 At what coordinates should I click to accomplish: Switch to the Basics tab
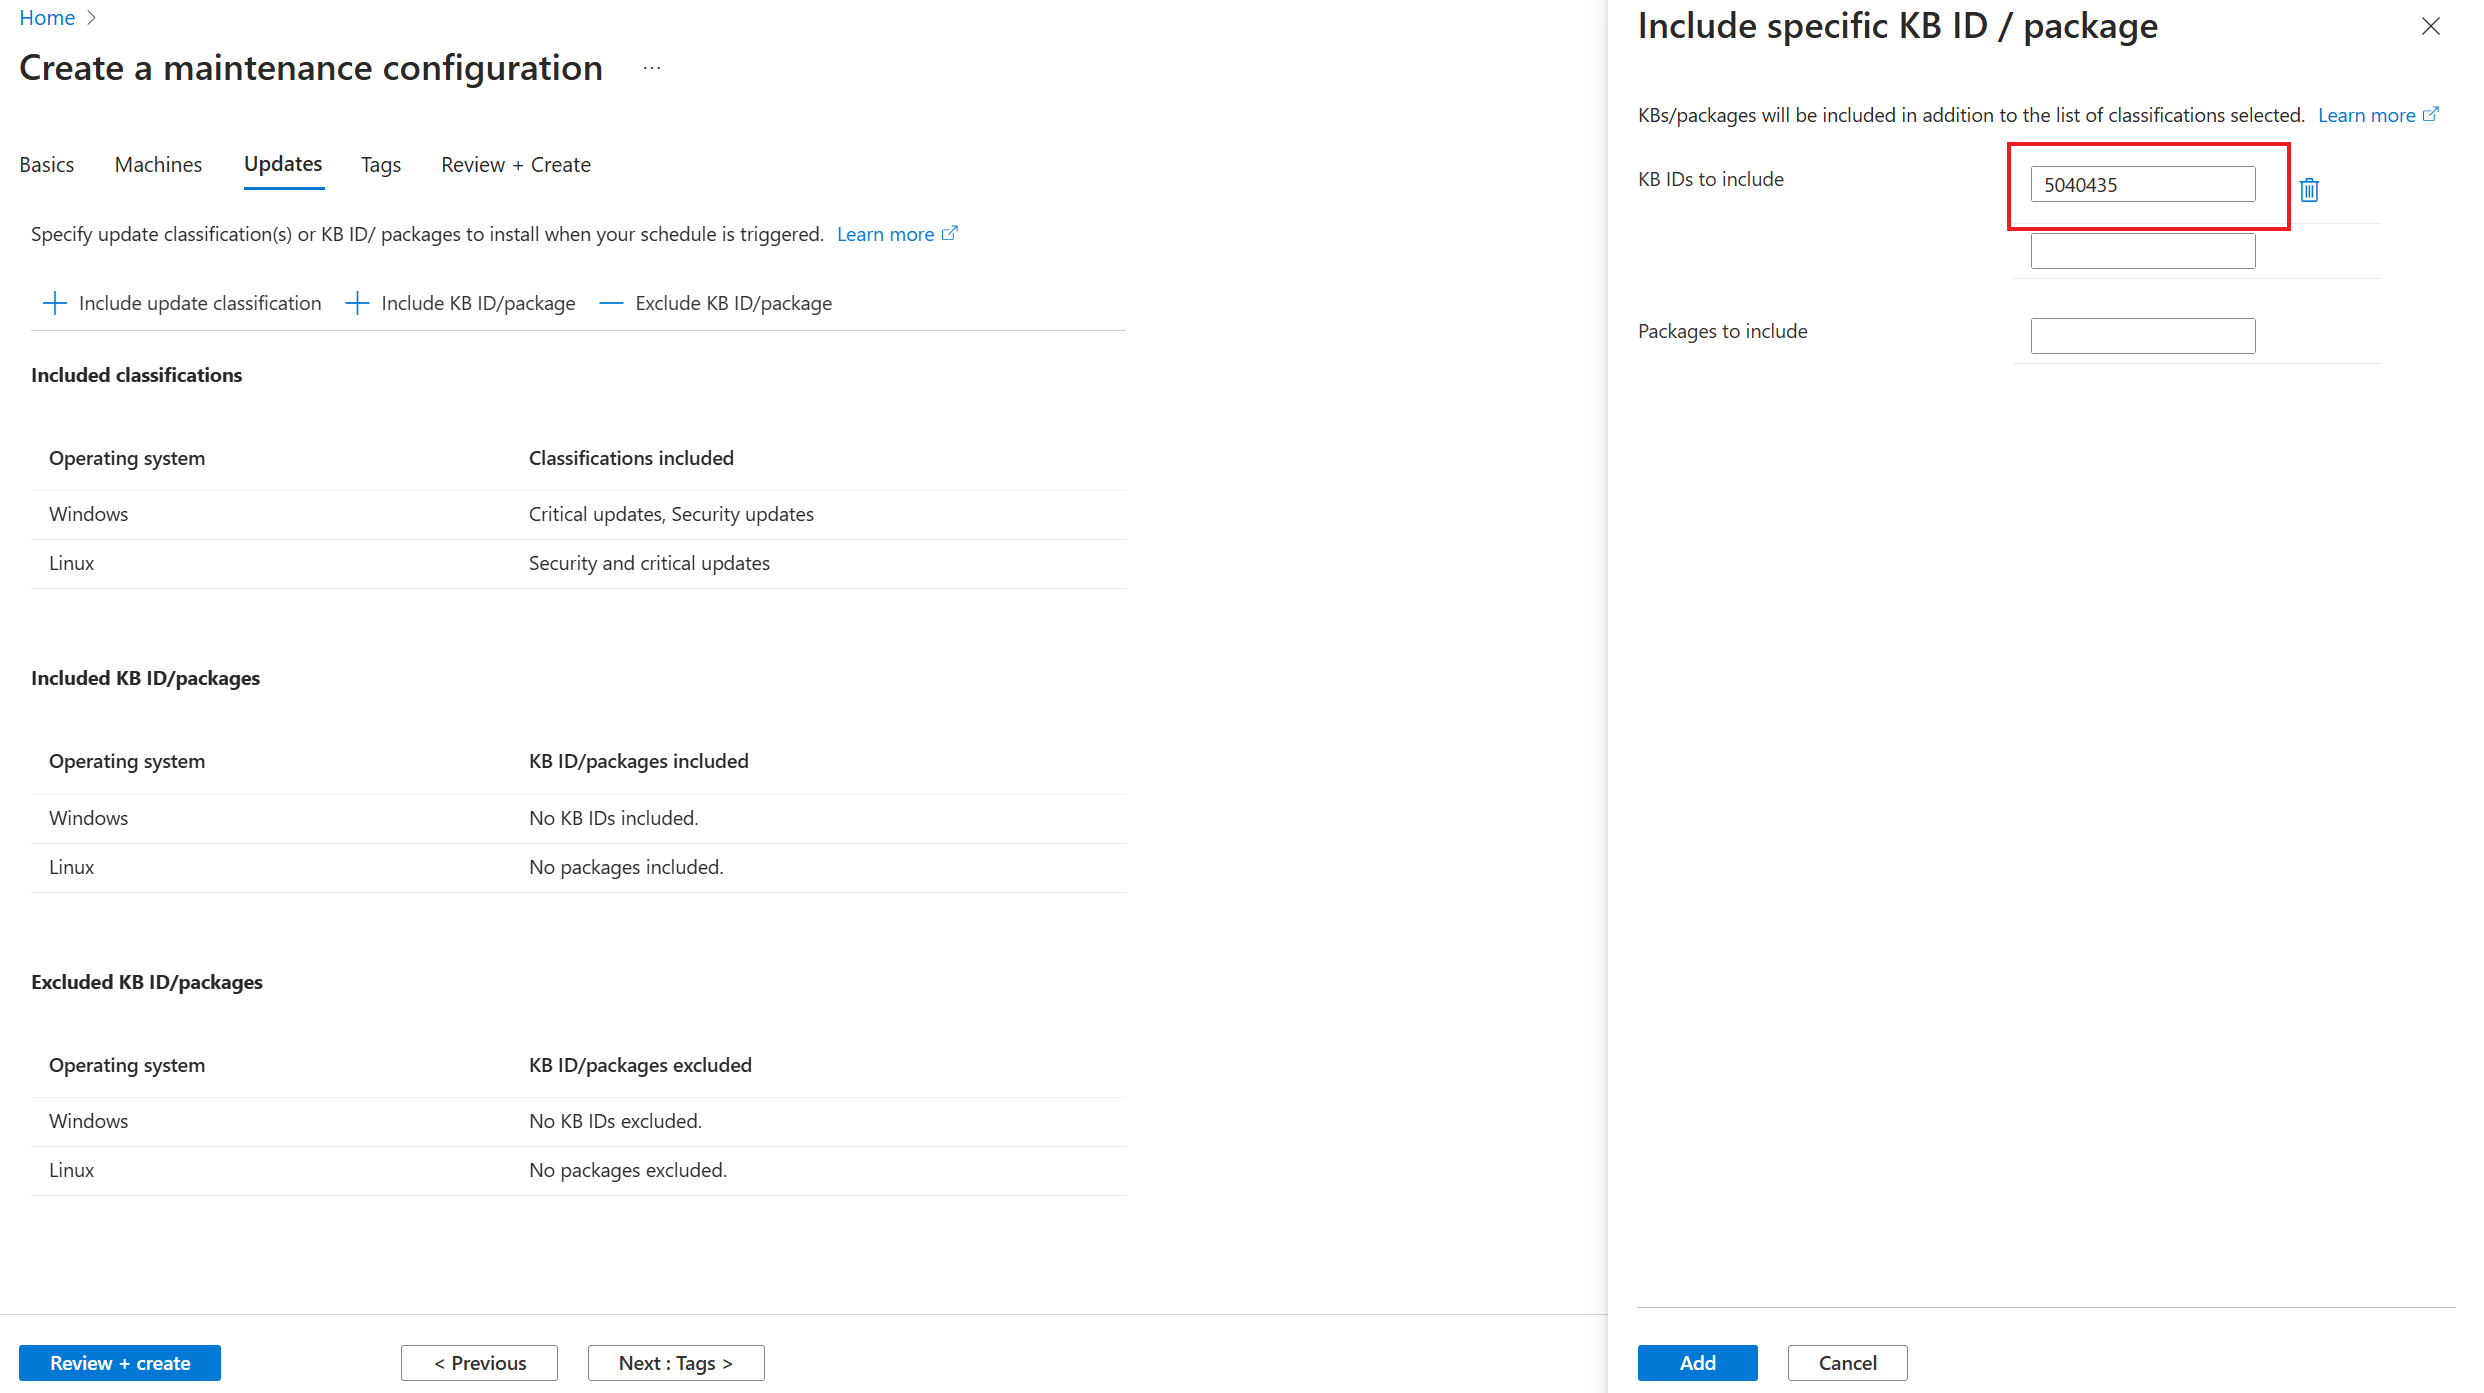pos(47,165)
